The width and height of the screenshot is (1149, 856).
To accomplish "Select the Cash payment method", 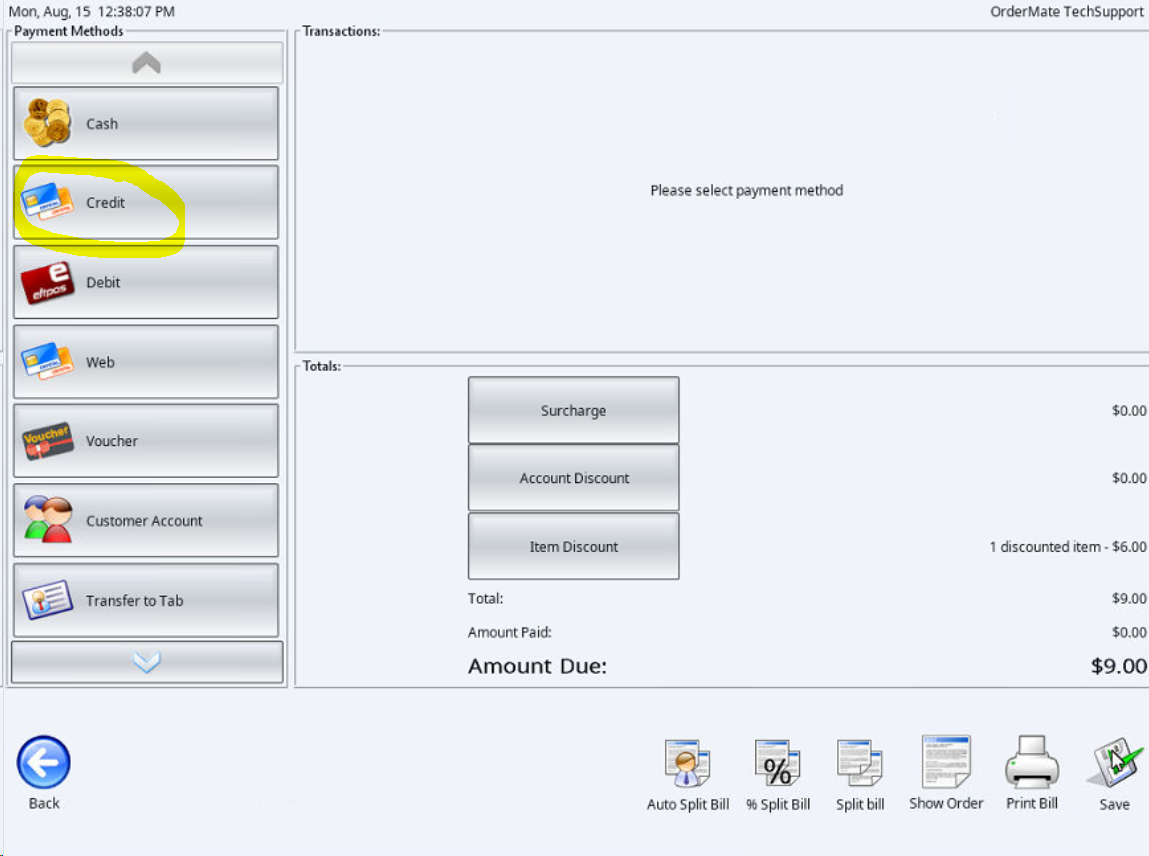I will 146,123.
